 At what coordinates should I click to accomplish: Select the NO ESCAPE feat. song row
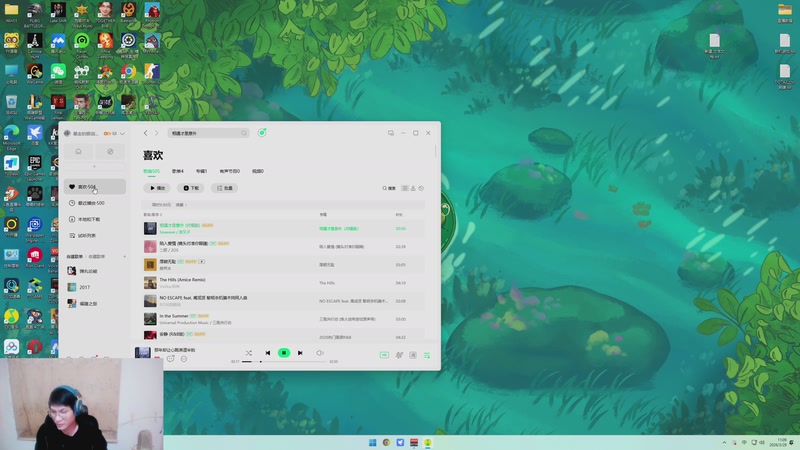click(284, 301)
